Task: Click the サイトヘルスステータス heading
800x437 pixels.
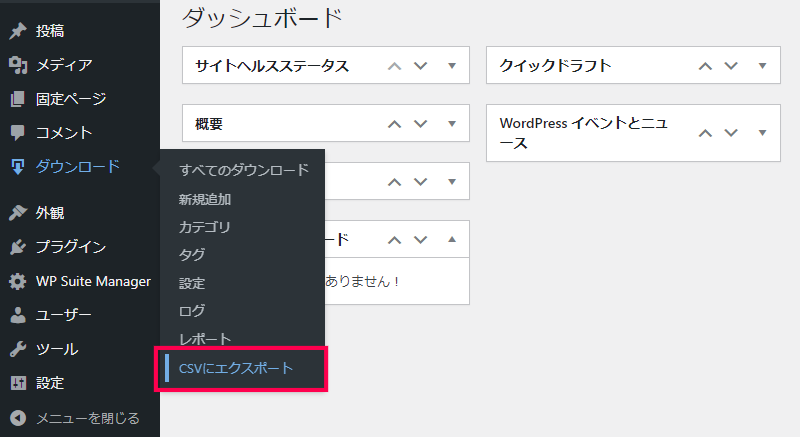Action: (272, 66)
